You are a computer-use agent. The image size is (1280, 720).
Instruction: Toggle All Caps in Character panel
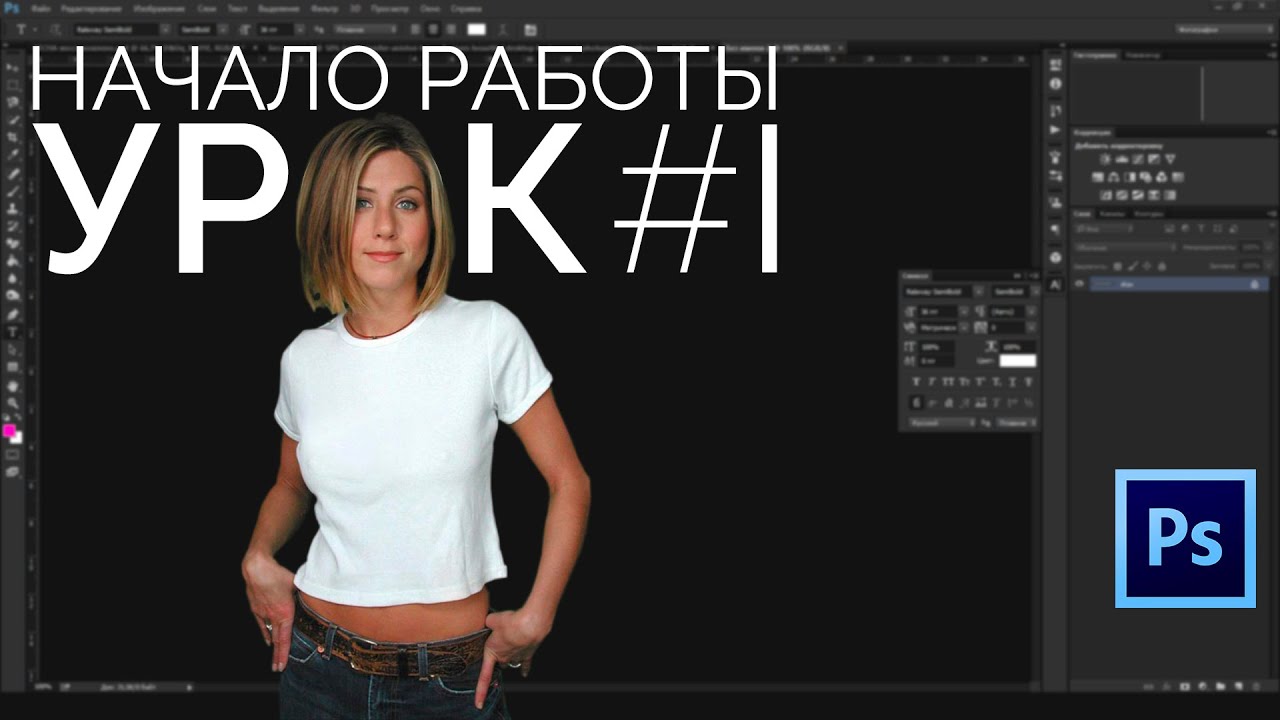click(x=948, y=382)
